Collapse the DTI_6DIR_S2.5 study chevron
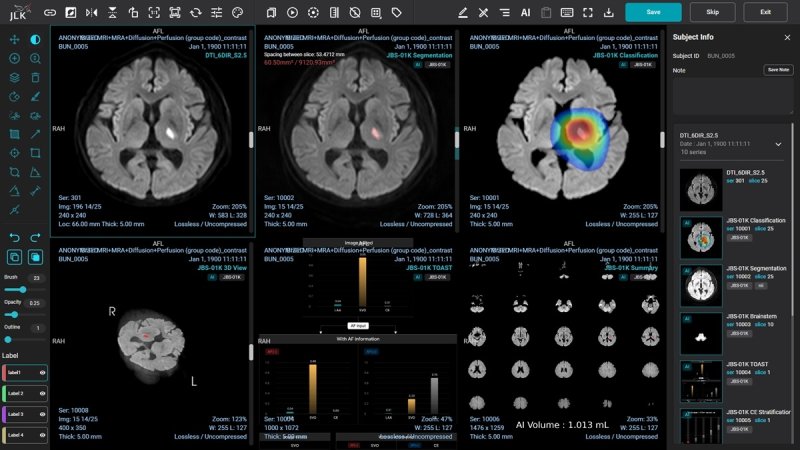The image size is (800, 450). 778,143
